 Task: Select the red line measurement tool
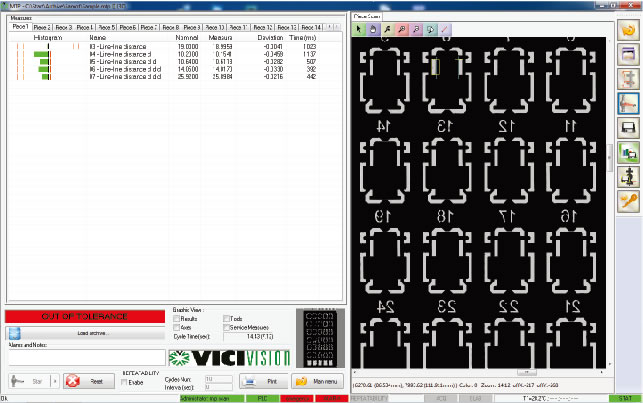445,29
